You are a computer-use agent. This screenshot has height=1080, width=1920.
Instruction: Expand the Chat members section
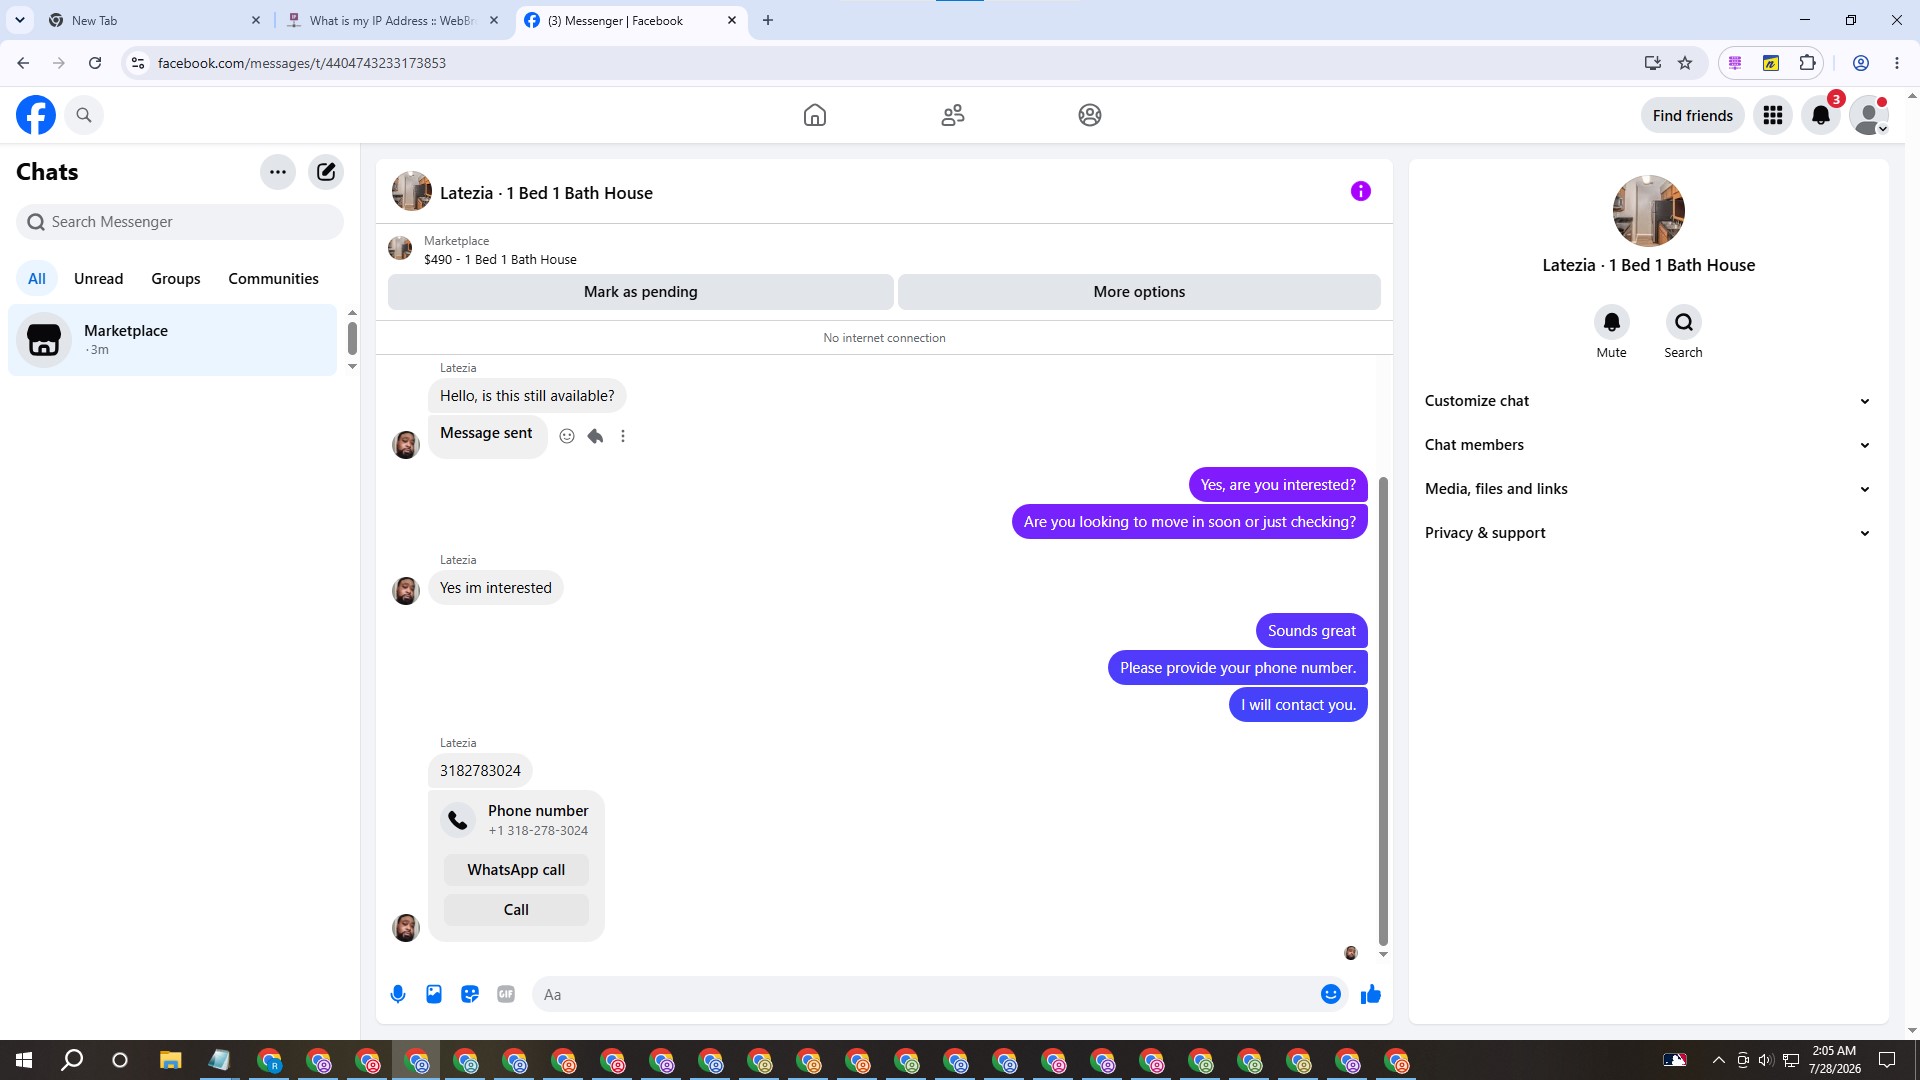point(1648,445)
